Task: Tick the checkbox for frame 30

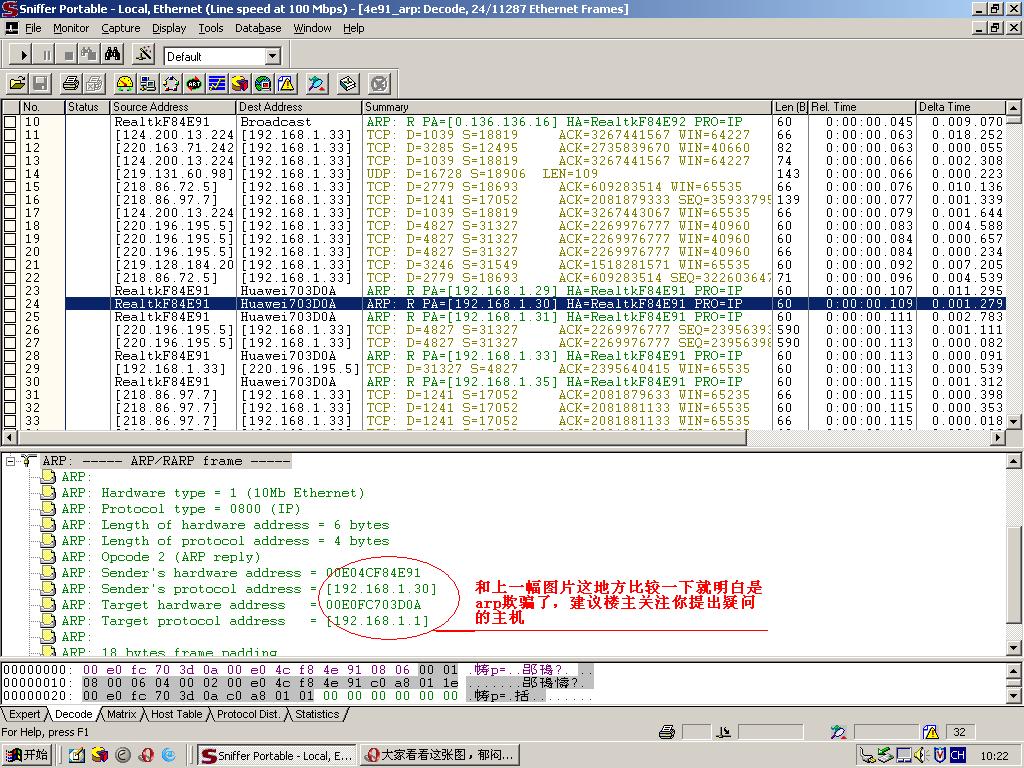Action: click(x=10, y=382)
